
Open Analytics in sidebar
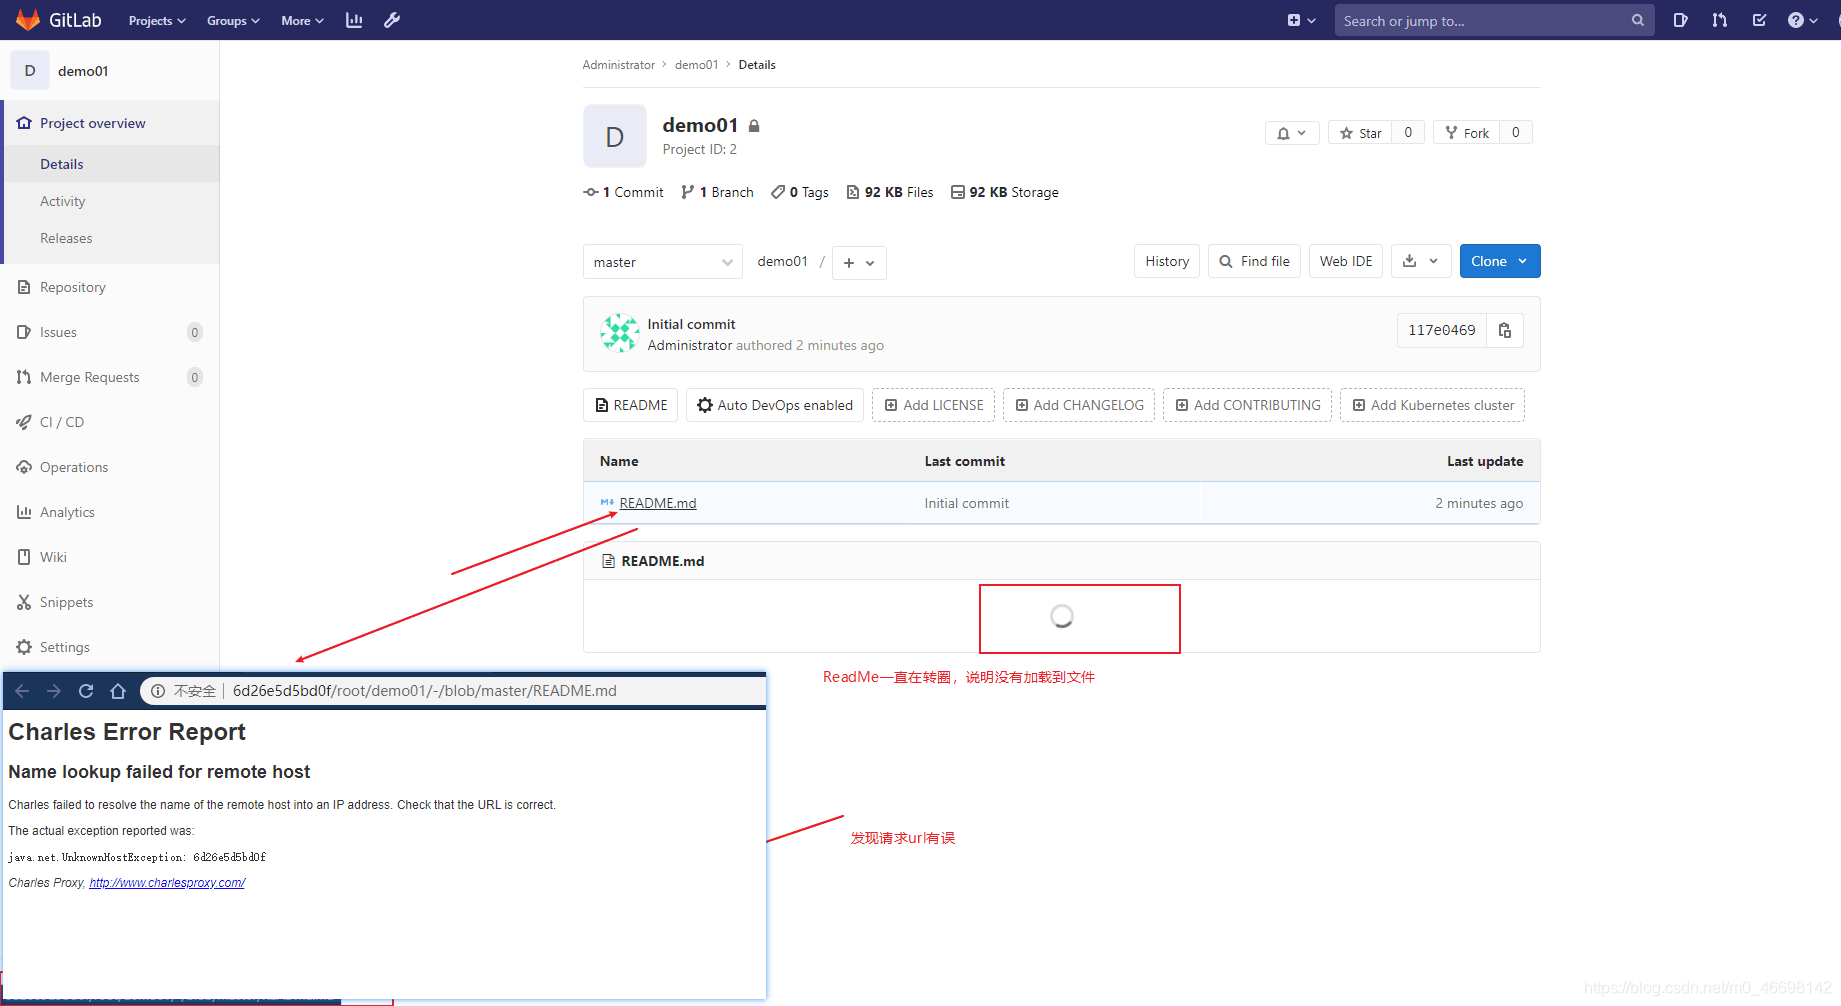pos(110,512)
